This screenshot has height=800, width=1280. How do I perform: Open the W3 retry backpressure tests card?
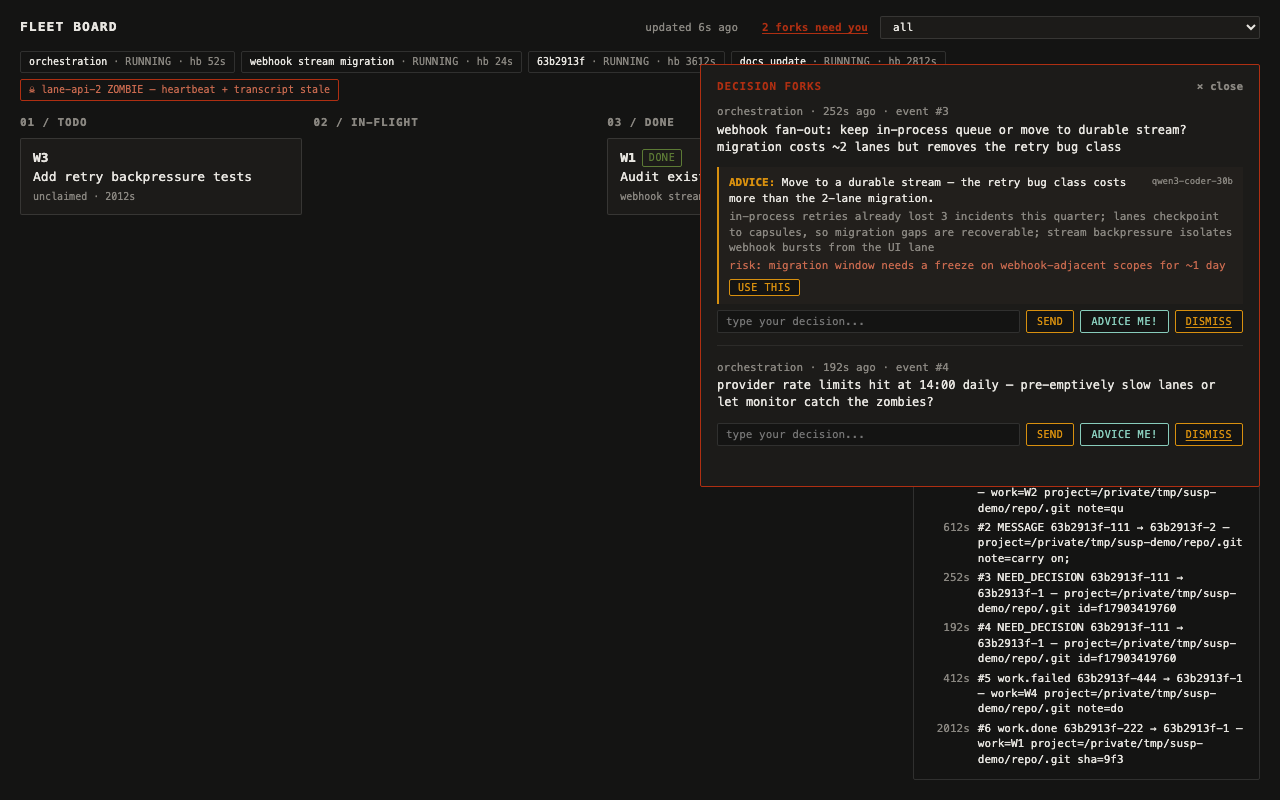(x=161, y=176)
